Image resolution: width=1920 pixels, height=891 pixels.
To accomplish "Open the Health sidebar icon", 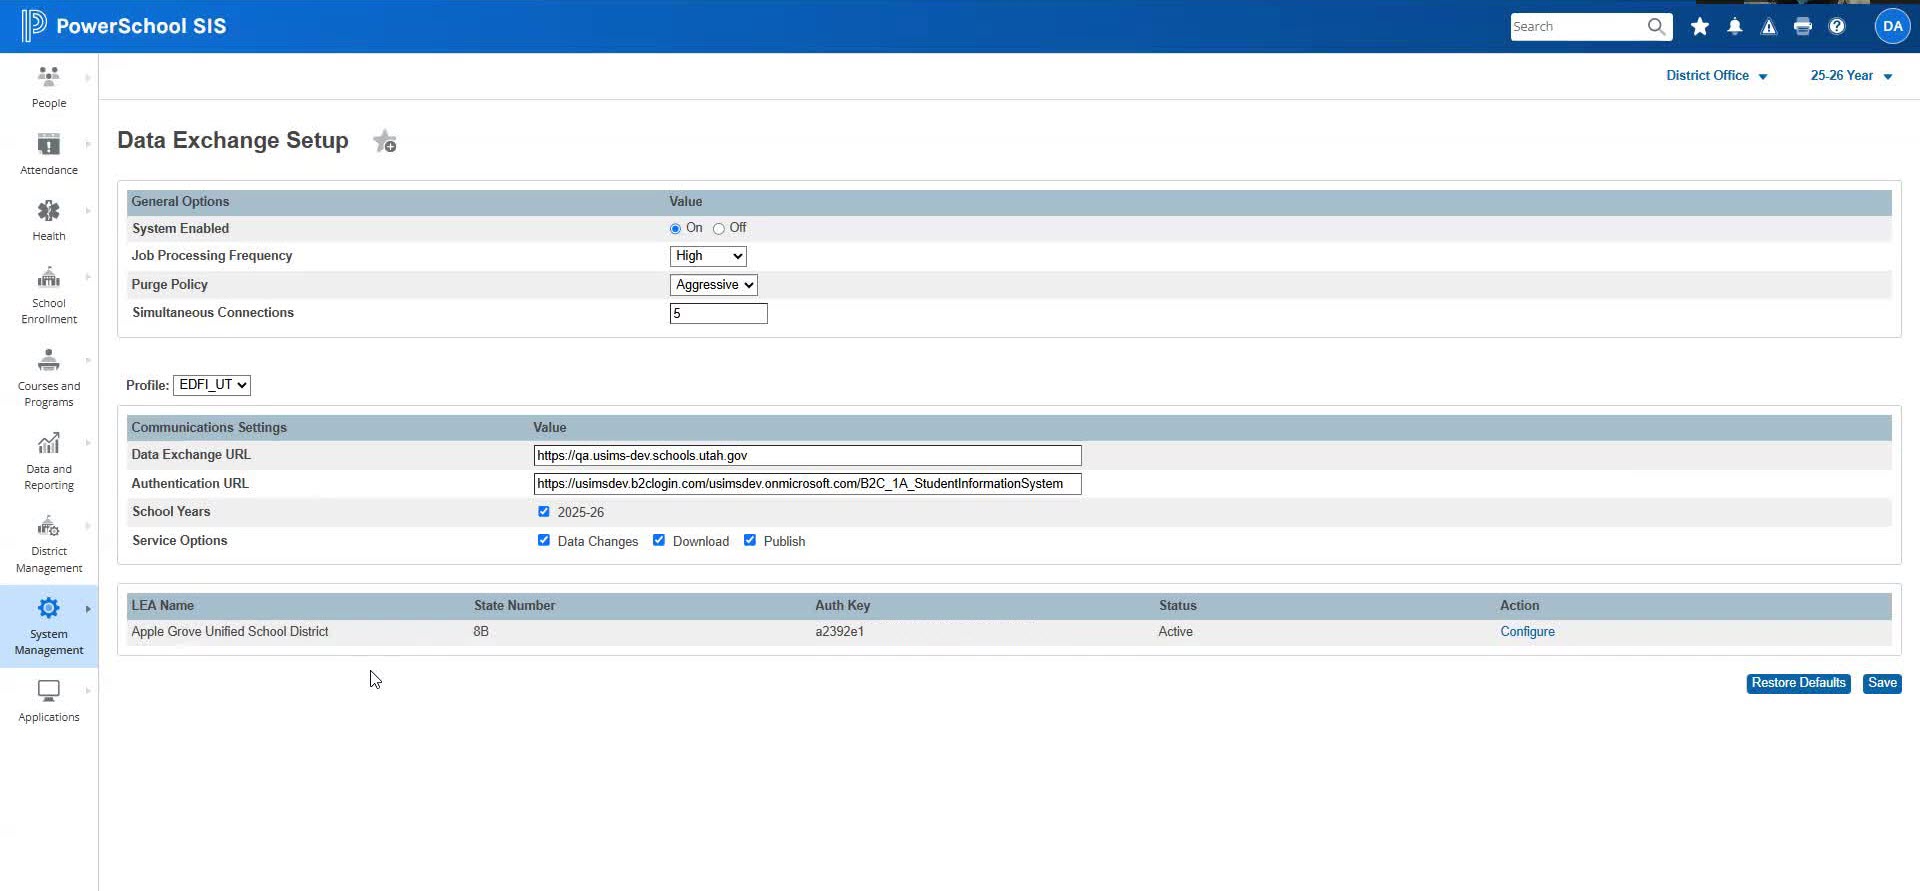I will pyautogui.click(x=48, y=211).
